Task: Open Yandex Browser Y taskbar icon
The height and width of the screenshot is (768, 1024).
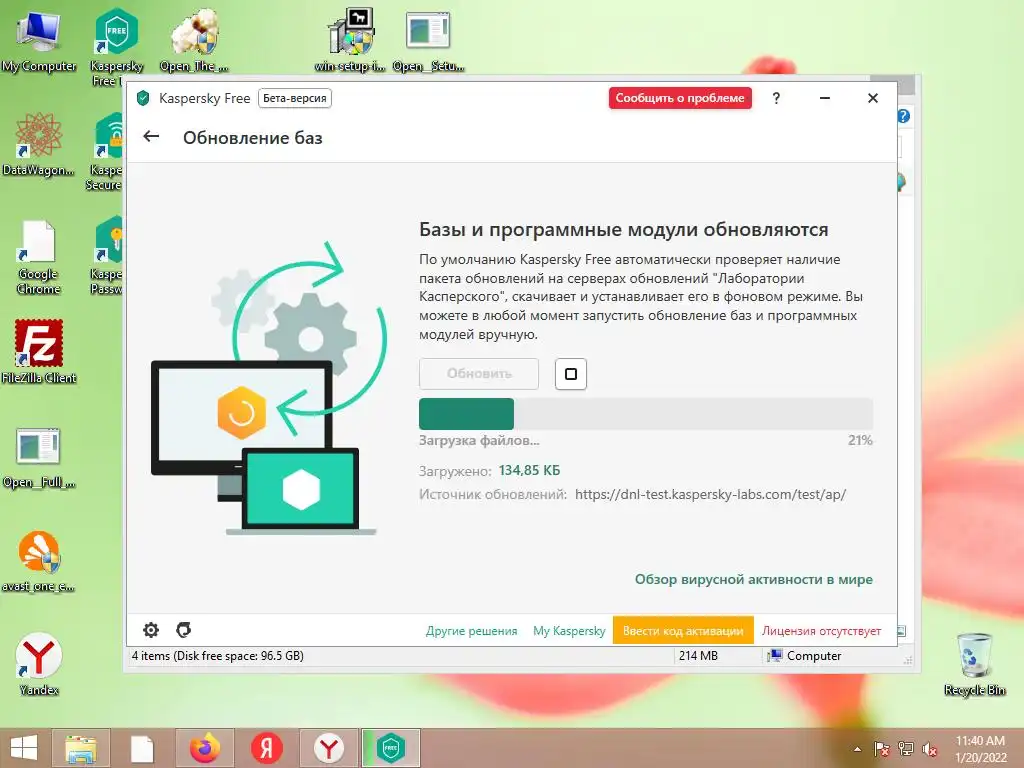Action: tap(328, 748)
